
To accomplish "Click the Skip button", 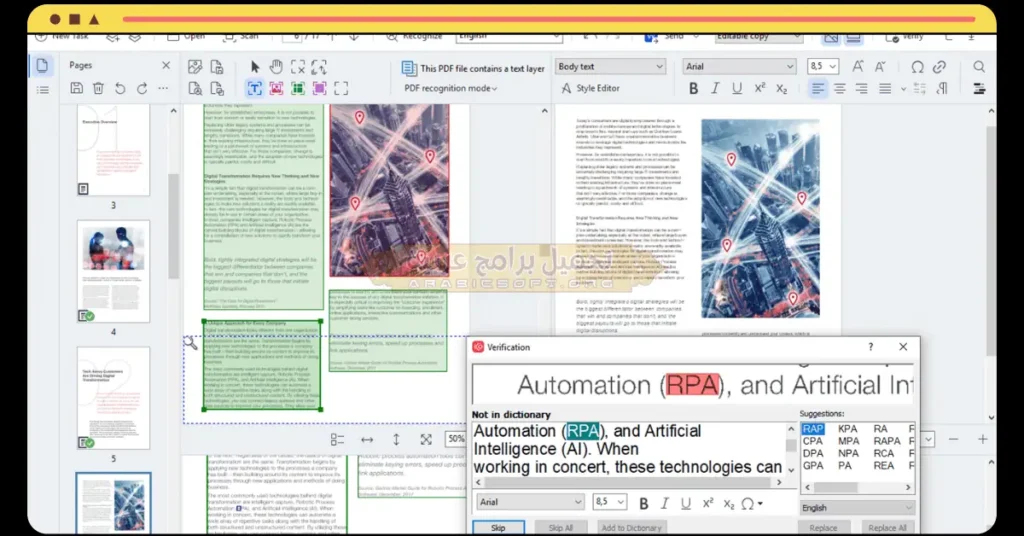I will (x=498, y=528).
